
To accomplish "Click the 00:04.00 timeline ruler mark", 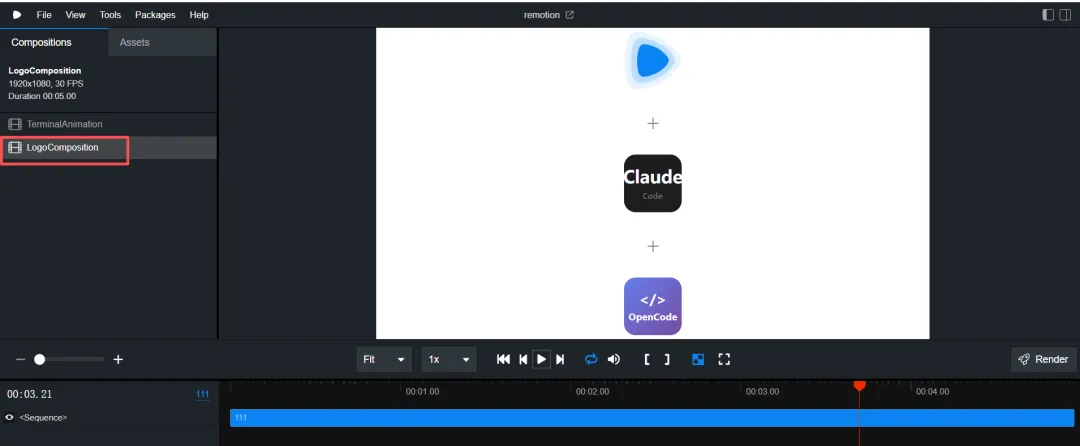I will [933, 392].
